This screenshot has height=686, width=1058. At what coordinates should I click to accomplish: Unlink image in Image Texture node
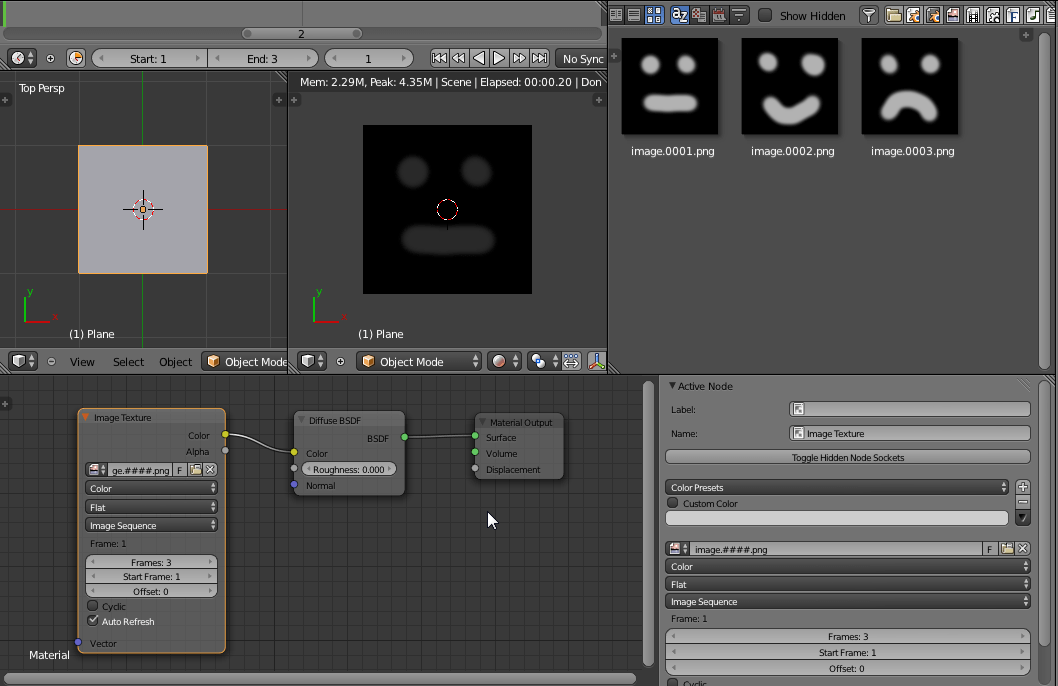tap(211, 469)
